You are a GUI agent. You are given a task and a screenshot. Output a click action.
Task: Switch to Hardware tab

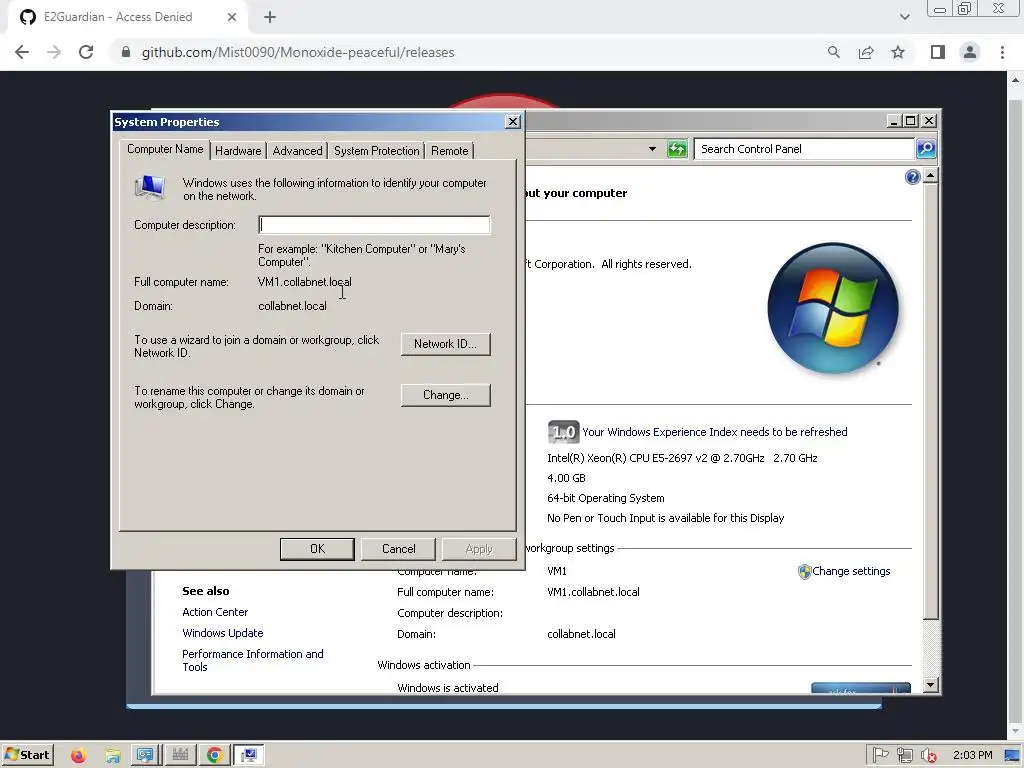(x=238, y=151)
